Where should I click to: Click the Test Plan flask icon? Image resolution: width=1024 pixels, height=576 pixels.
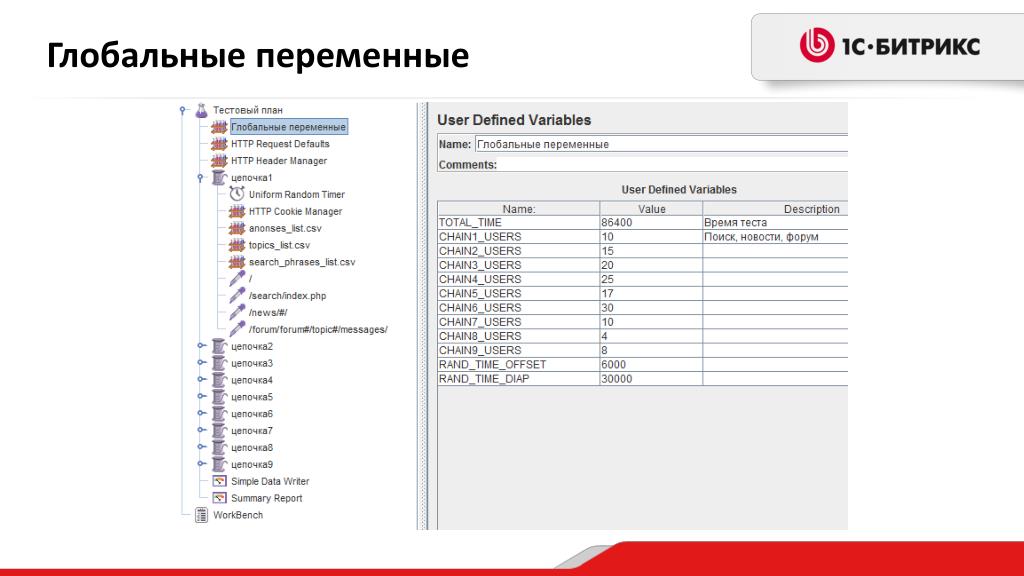point(201,110)
